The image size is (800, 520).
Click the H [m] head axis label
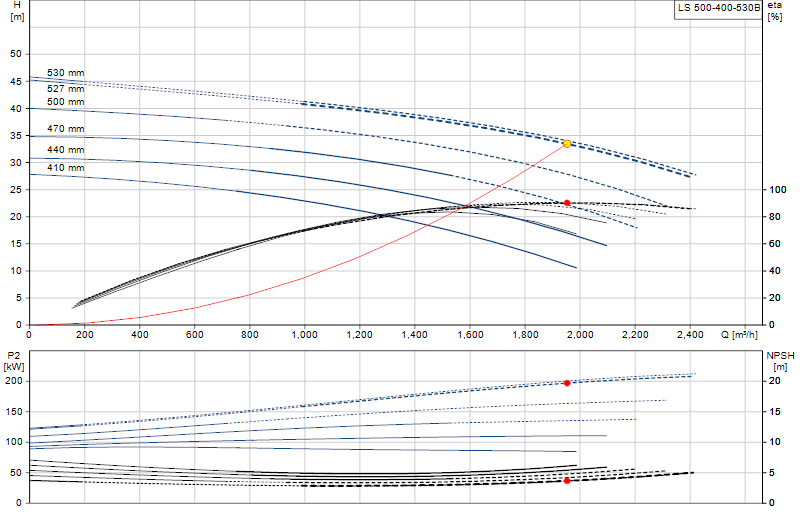[x=17, y=11]
